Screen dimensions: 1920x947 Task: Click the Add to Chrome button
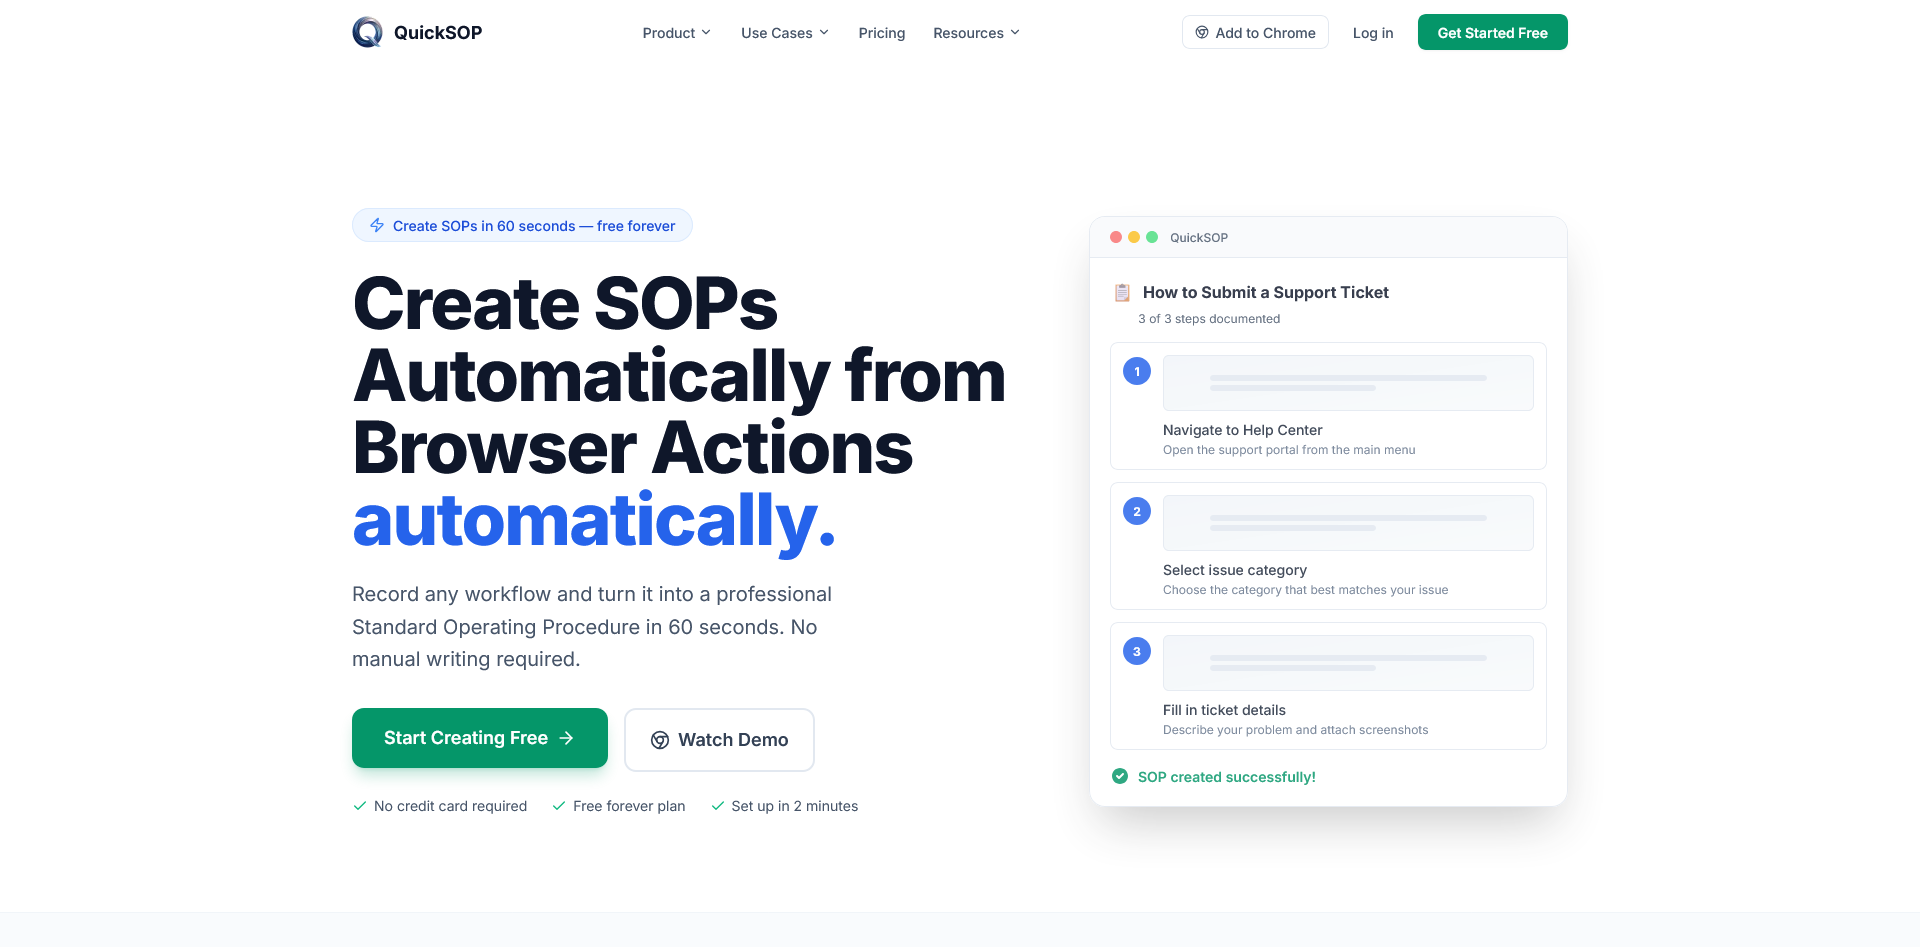[1255, 32]
